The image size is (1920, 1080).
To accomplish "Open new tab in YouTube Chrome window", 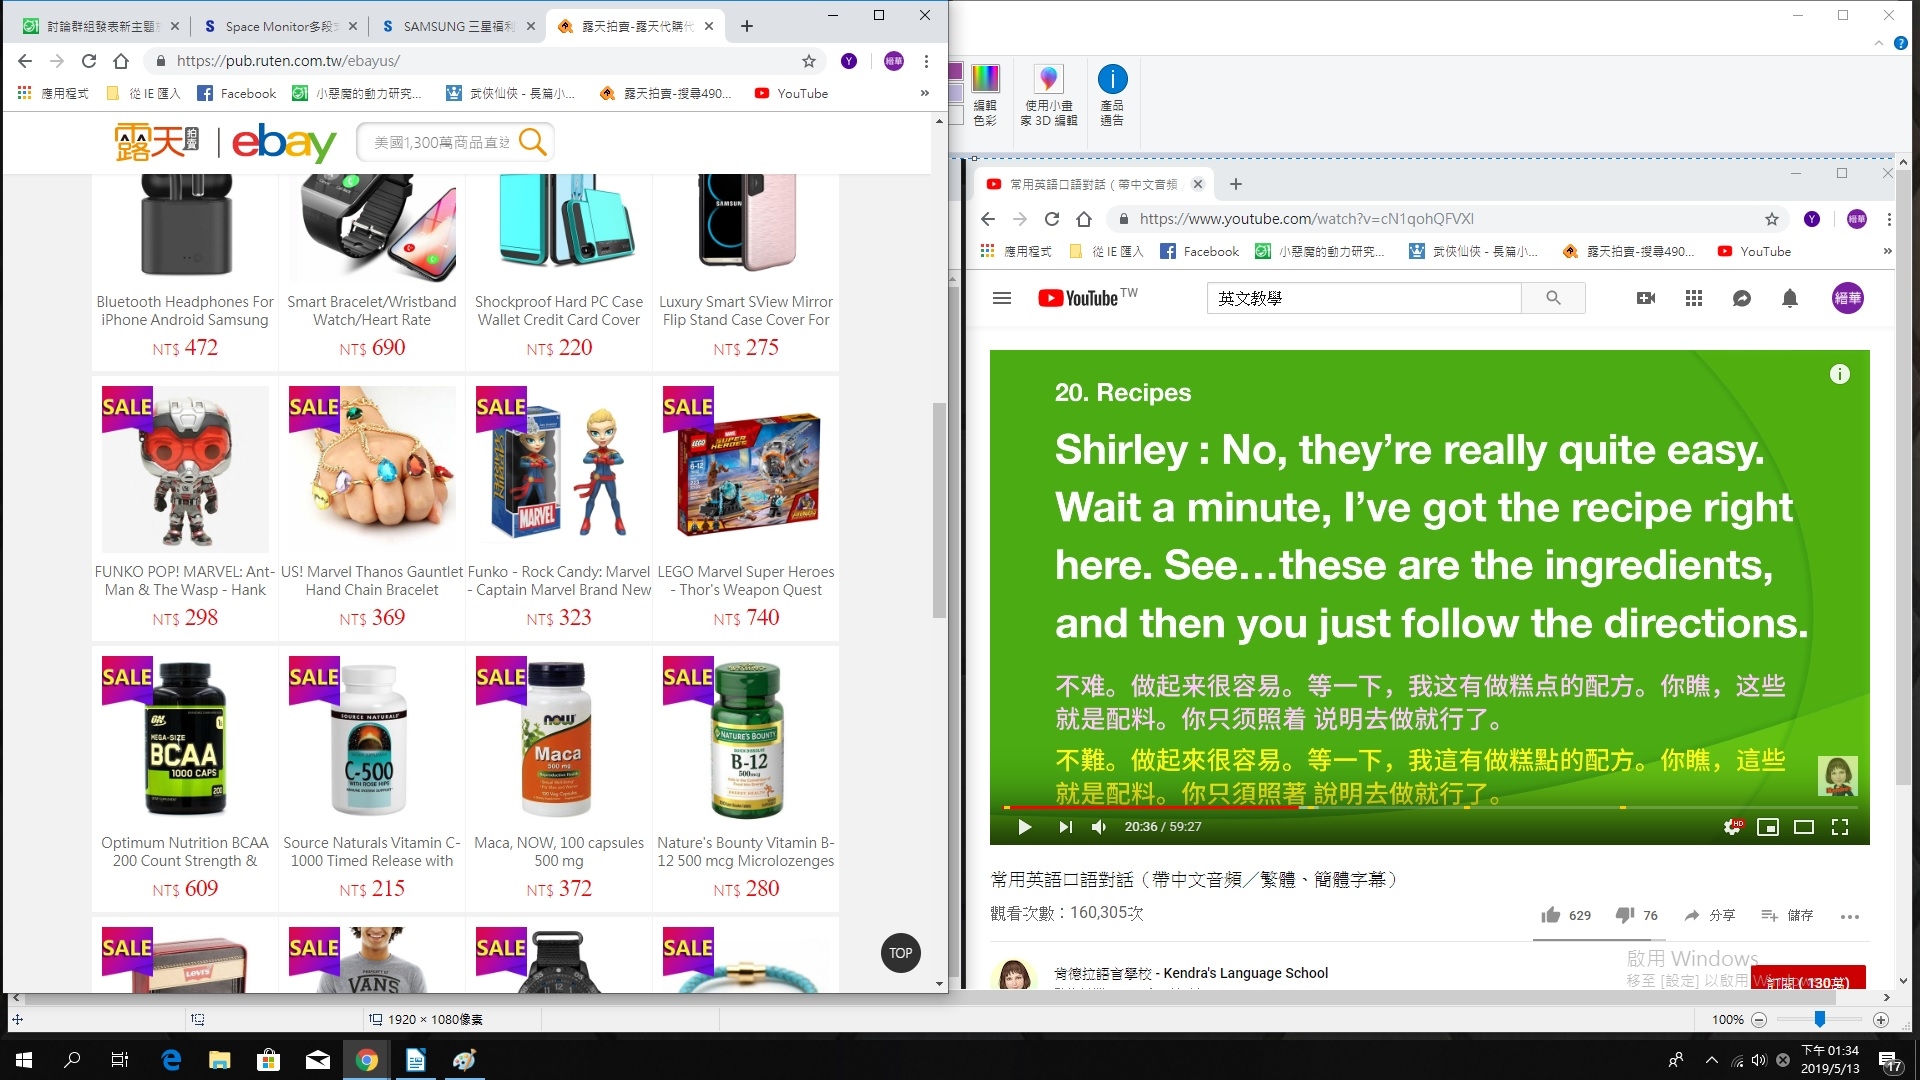I will [1236, 184].
